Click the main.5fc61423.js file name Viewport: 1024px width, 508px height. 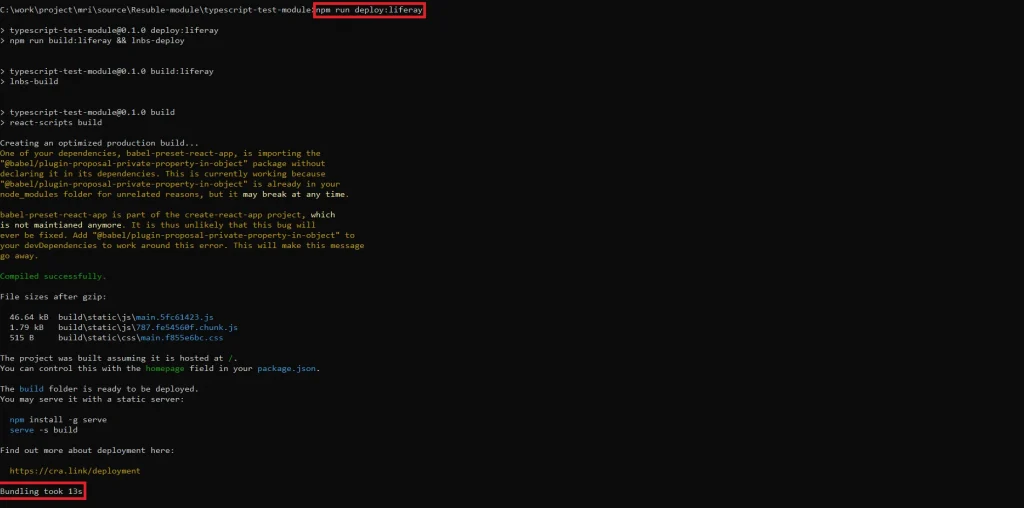pyautogui.click(x=182, y=316)
